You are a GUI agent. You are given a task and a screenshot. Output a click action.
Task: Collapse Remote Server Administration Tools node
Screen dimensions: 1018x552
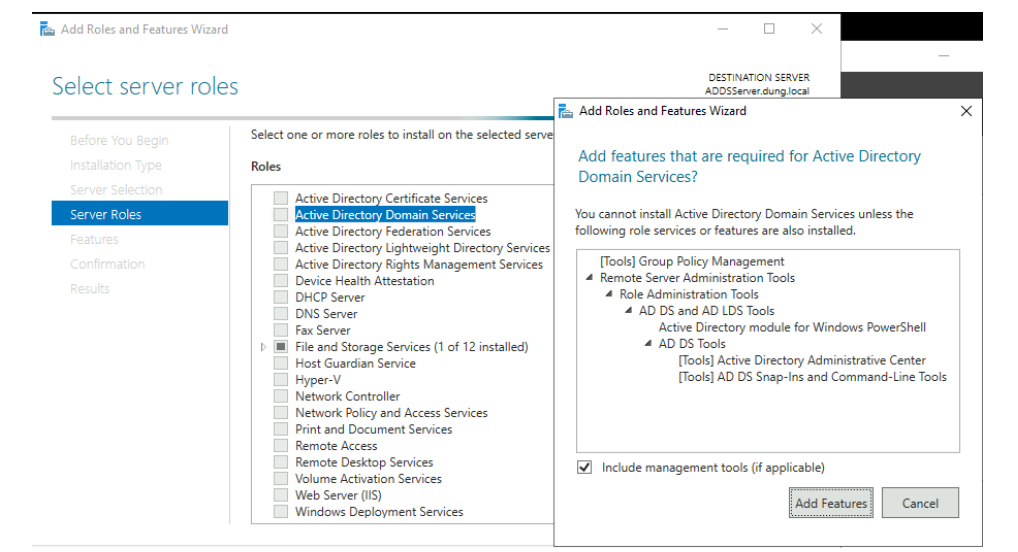click(590, 277)
